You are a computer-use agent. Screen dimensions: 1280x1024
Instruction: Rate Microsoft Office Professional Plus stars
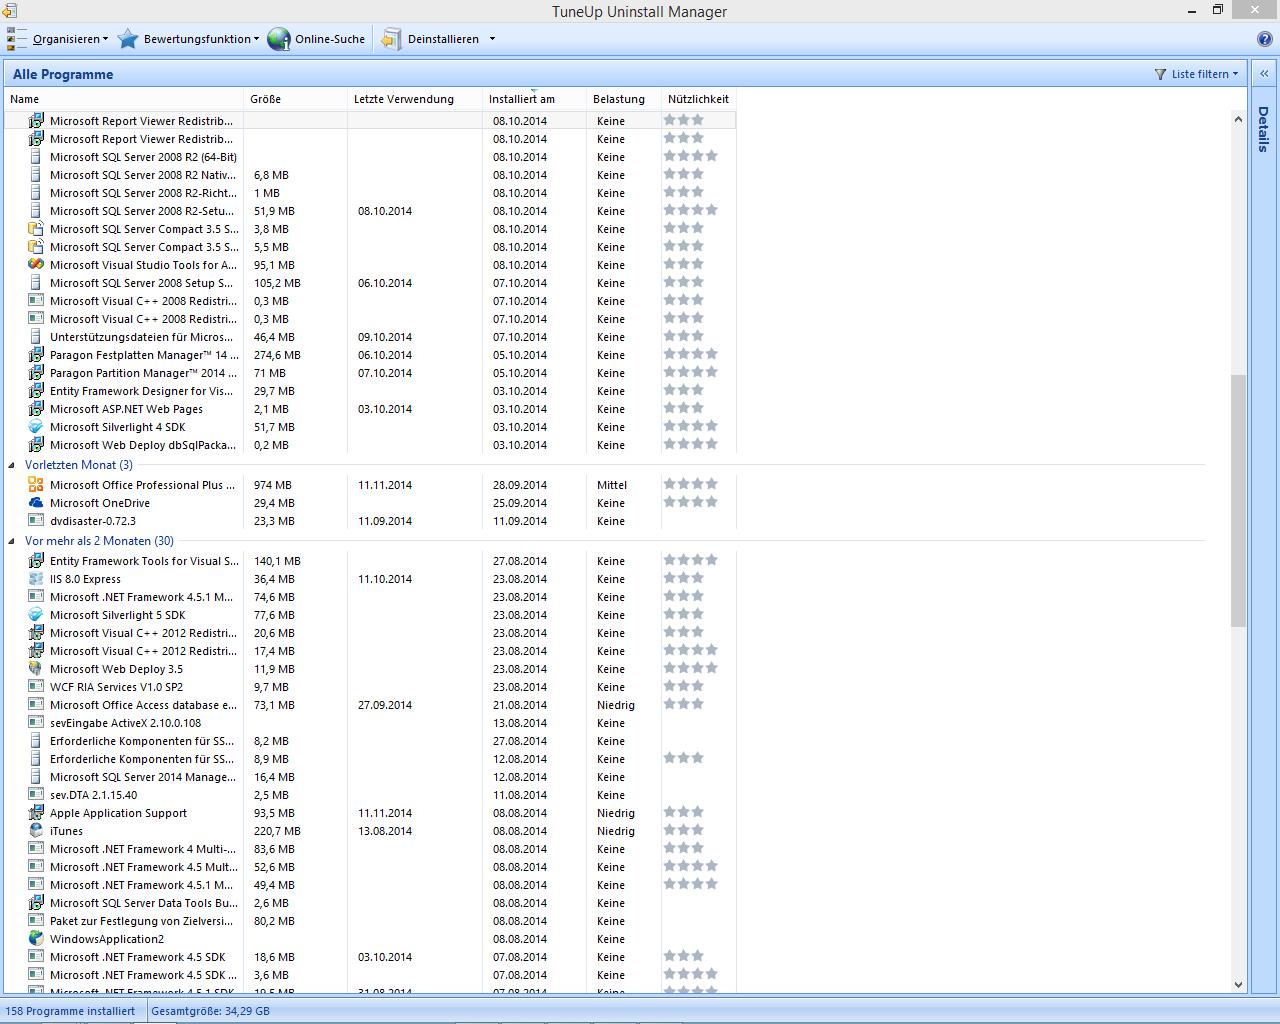[x=691, y=484]
